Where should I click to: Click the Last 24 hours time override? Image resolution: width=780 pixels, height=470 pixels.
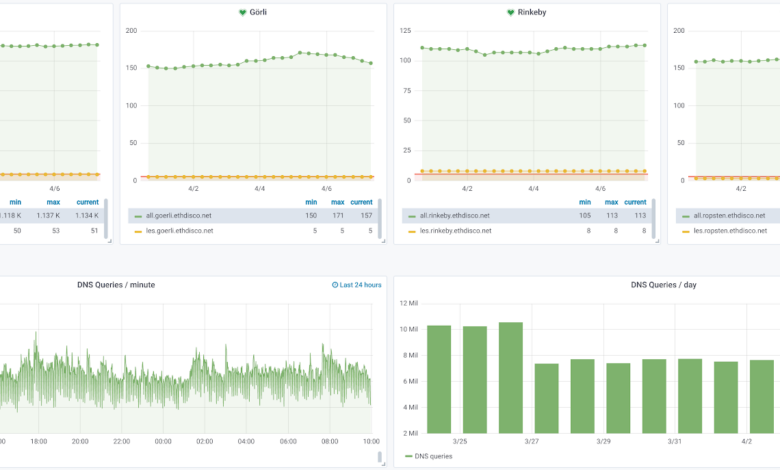point(360,285)
